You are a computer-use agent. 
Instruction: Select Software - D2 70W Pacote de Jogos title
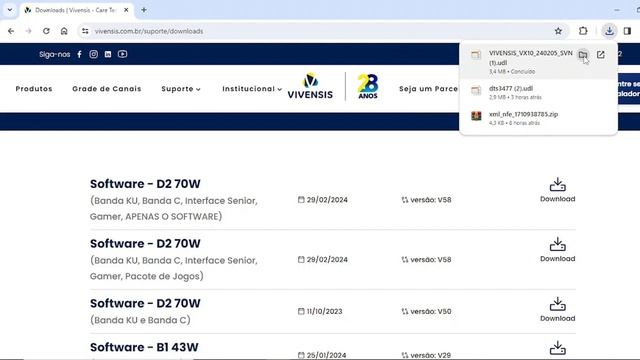(x=145, y=244)
